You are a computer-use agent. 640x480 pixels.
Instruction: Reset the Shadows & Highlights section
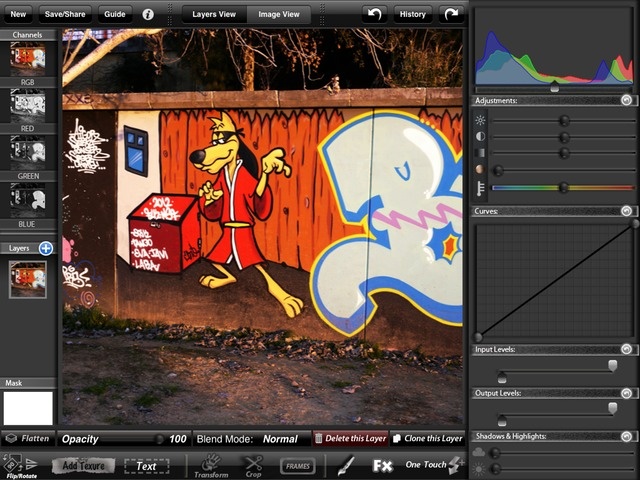(x=627, y=436)
